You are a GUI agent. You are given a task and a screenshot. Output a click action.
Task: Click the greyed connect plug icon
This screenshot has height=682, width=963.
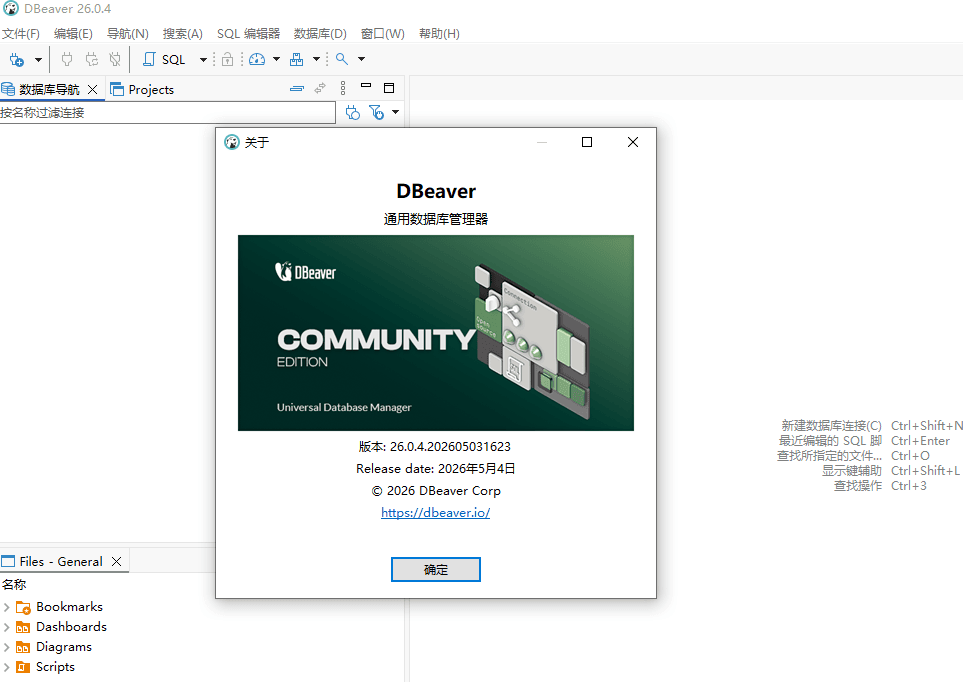click(x=67, y=60)
